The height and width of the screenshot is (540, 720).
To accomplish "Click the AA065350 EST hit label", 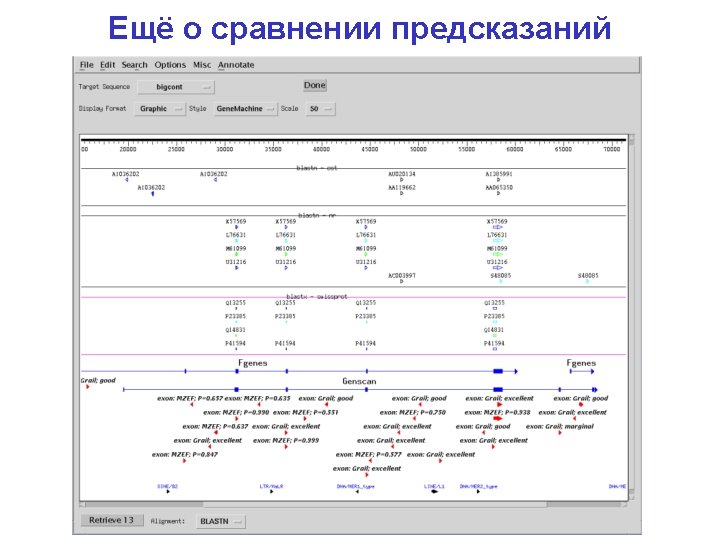I will (x=499, y=187).
